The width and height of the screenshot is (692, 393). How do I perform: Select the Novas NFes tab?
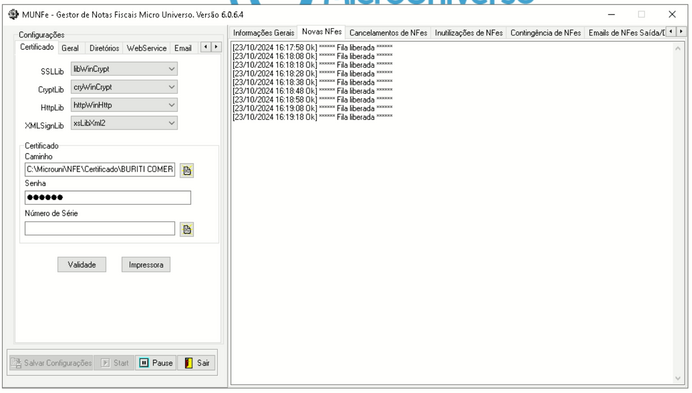pos(322,32)
